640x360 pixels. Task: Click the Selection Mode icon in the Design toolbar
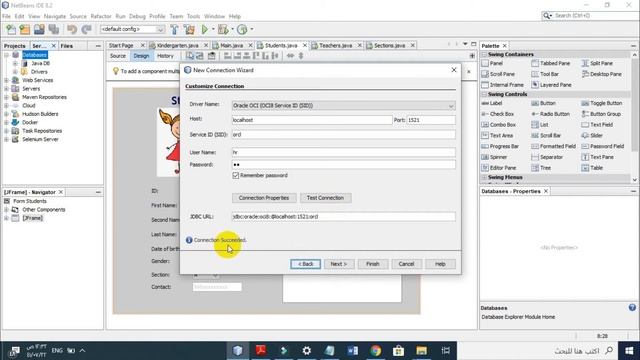(190, 56)
